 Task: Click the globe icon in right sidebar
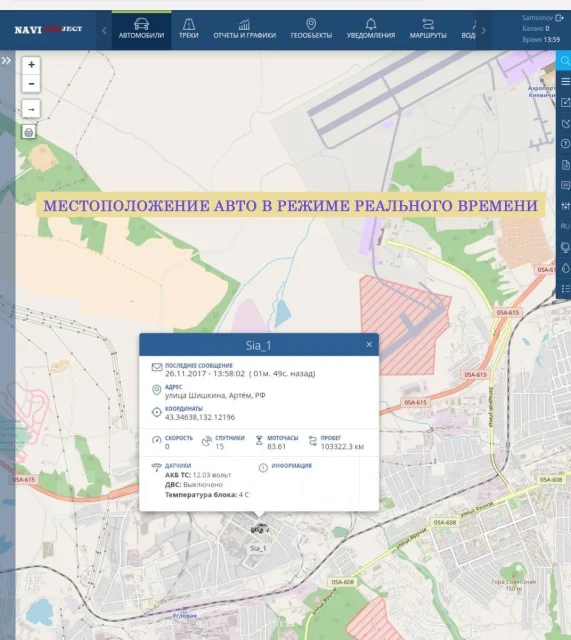coord(564,247)
